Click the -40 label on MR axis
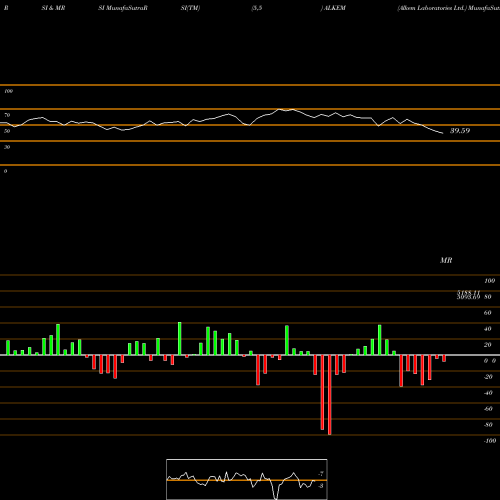The height and width of the screenshot is (500, 500). (488, 393)
